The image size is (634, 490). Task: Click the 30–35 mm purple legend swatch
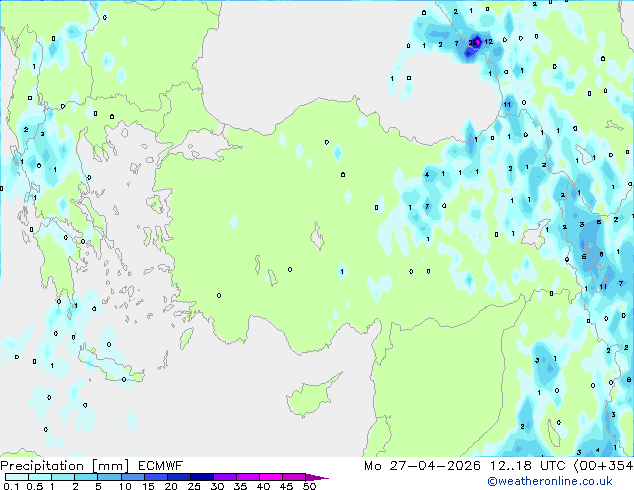pos(224,477)
